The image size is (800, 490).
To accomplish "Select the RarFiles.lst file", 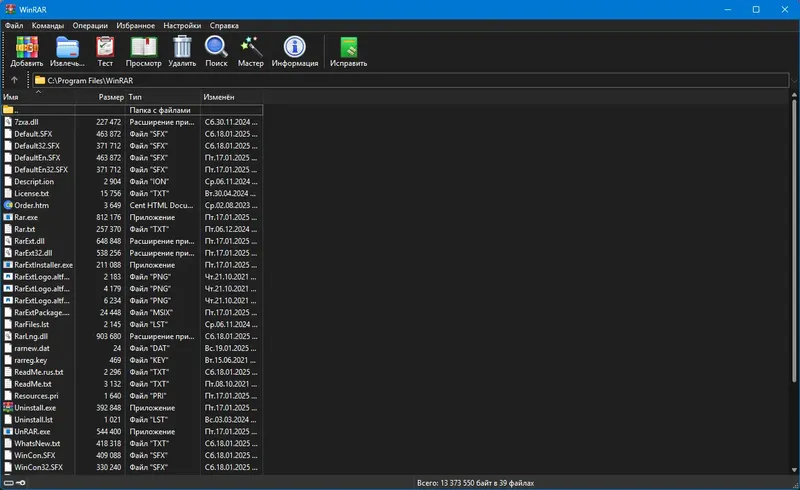I will click(32, 325).
